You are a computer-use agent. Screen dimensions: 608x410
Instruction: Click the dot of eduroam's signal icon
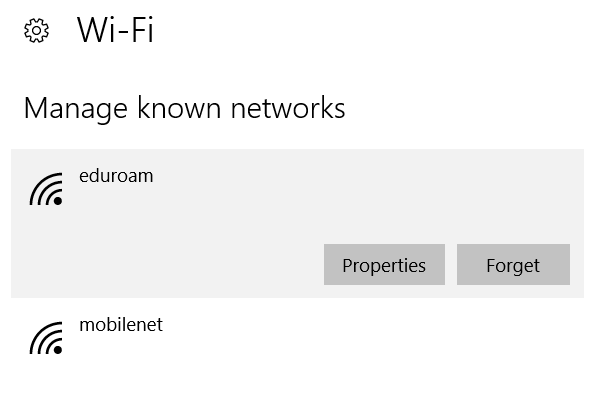click(x=58, y=201)
